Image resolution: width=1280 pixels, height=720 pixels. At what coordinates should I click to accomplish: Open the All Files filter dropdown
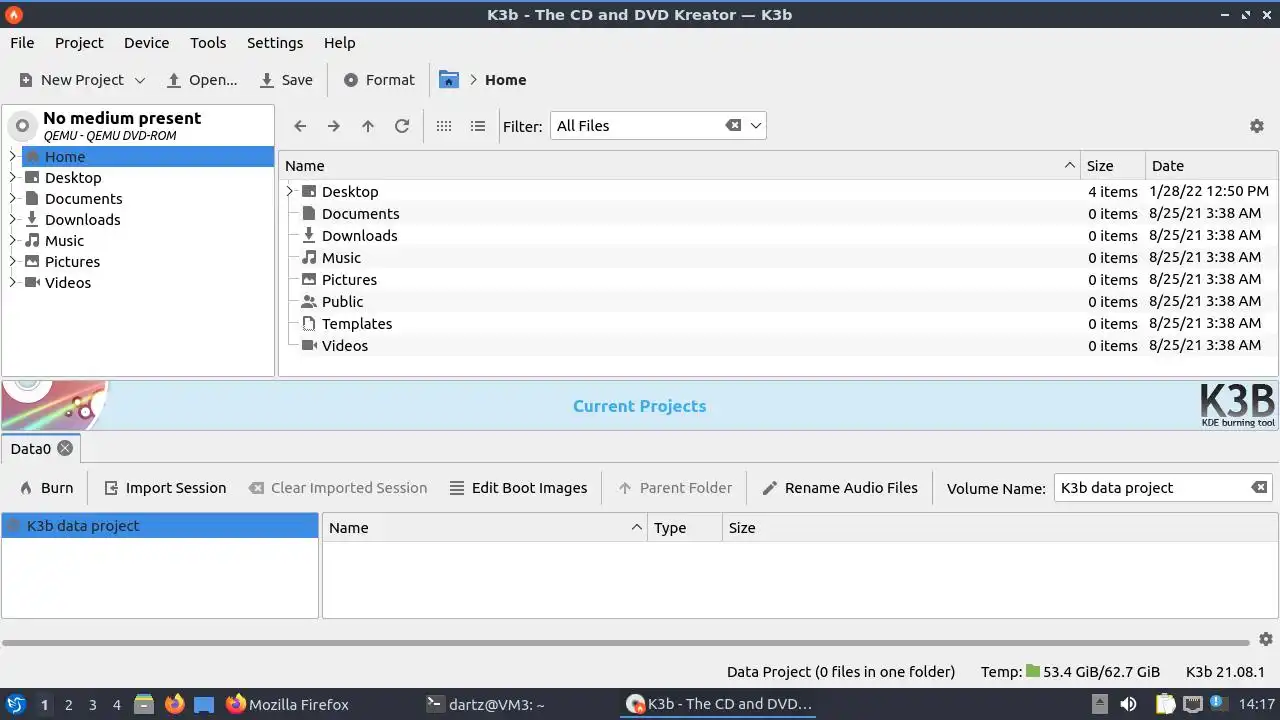pos(756,126)
